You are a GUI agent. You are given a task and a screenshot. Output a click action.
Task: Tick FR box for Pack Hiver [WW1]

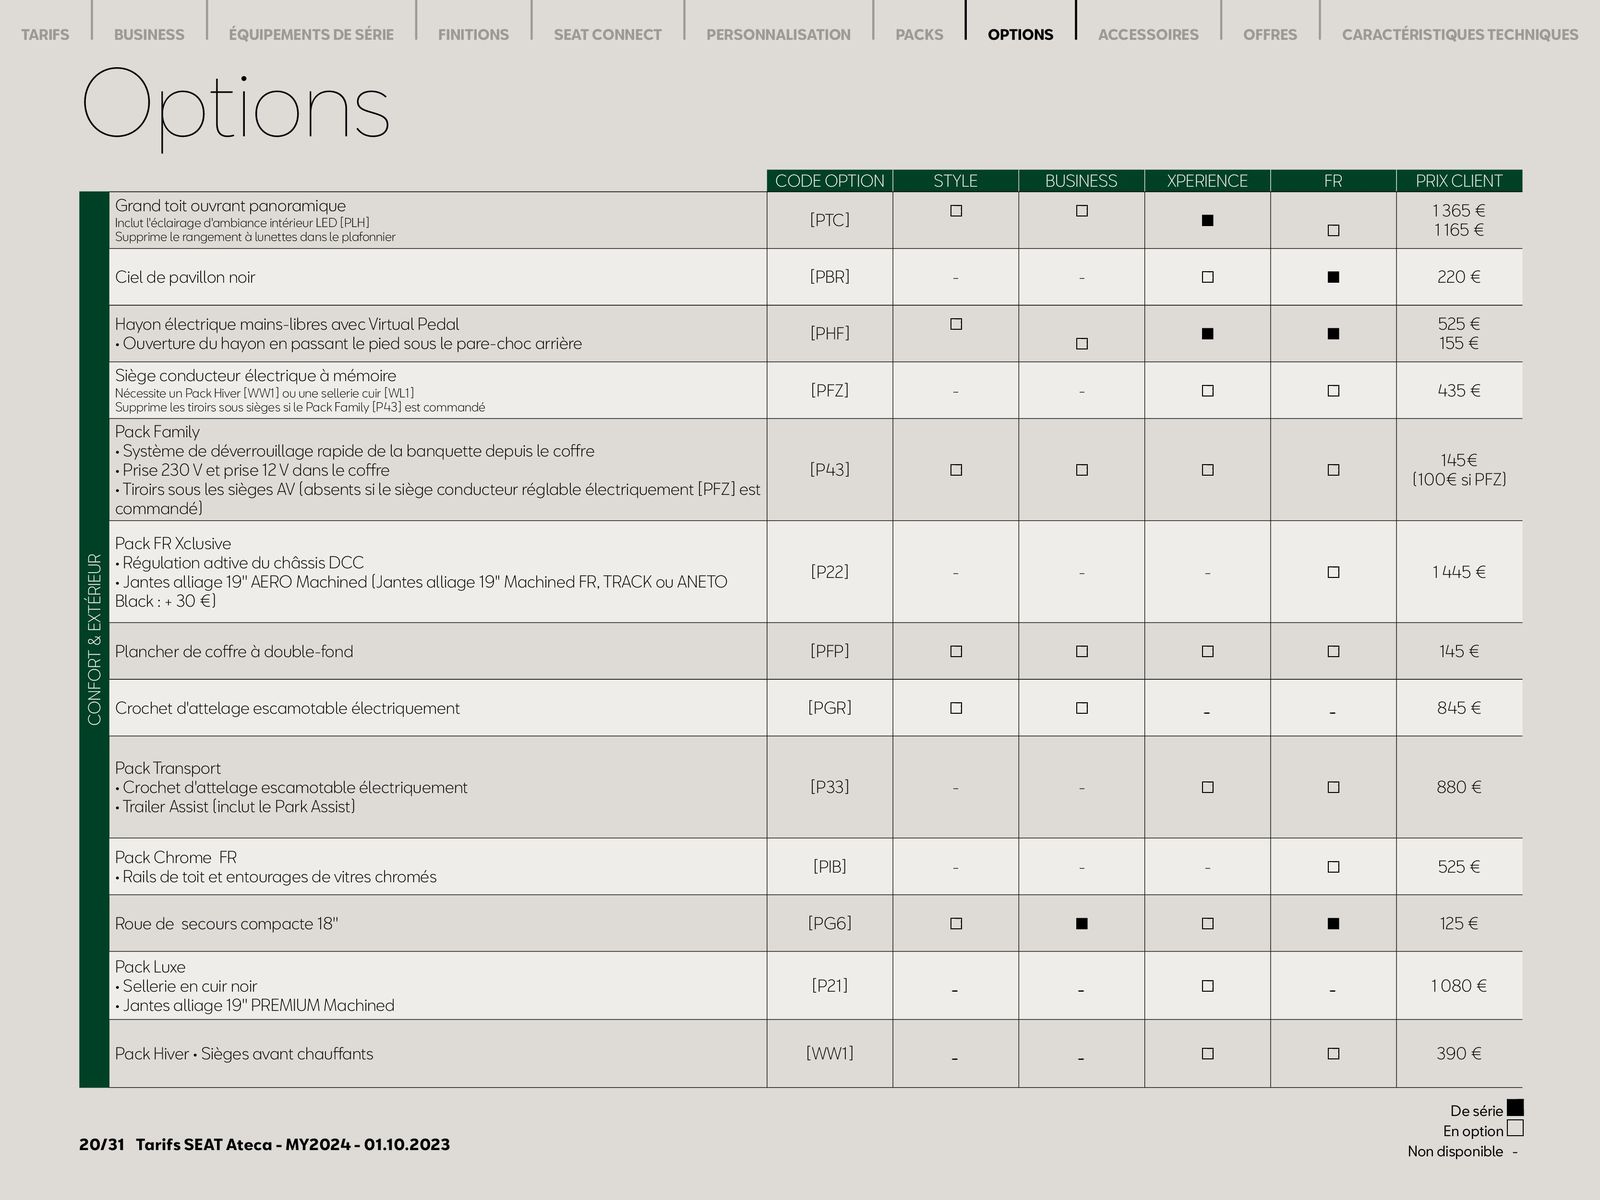tap(1333, 1053)
